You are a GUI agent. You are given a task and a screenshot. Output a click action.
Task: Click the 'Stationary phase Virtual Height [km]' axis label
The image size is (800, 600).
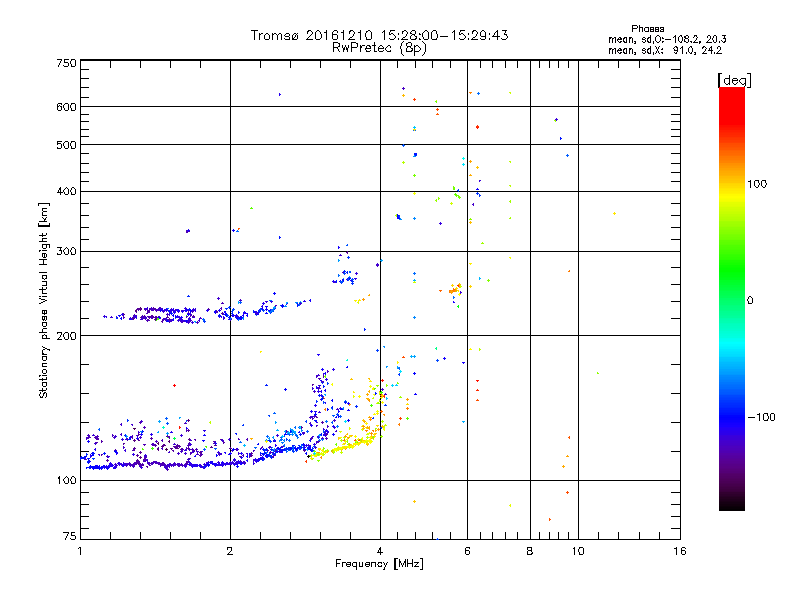tap(43, 301)
